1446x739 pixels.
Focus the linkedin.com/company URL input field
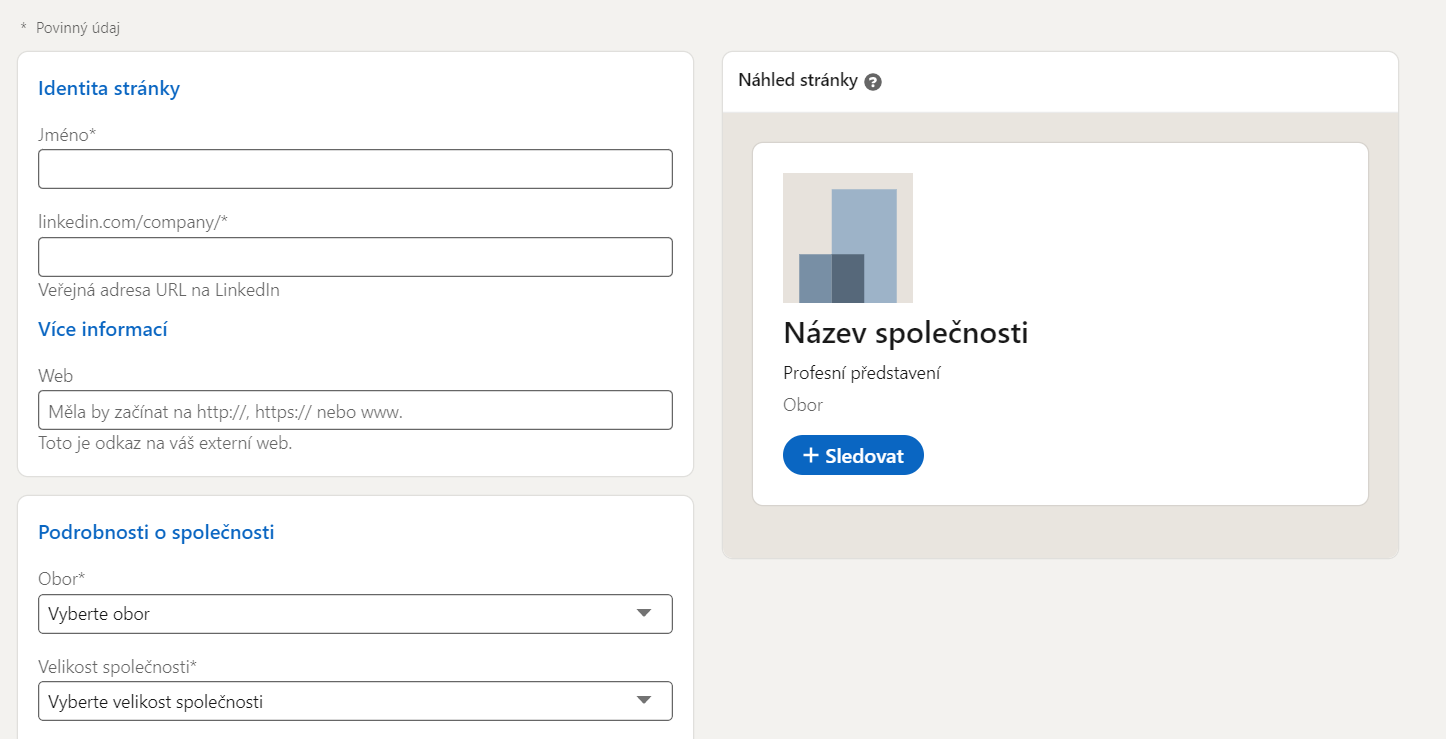pos(355,257)
